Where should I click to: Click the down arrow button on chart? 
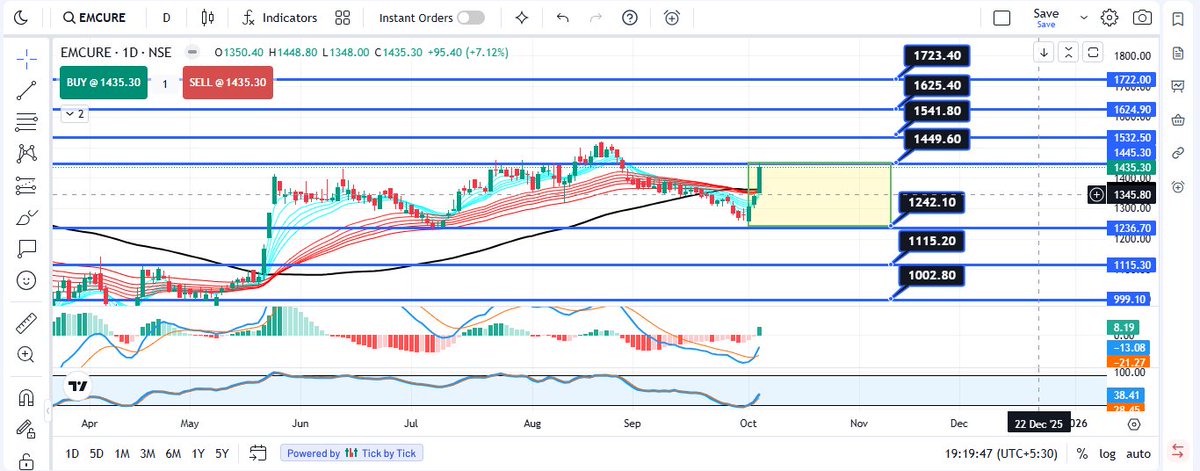click(1044, 52)
